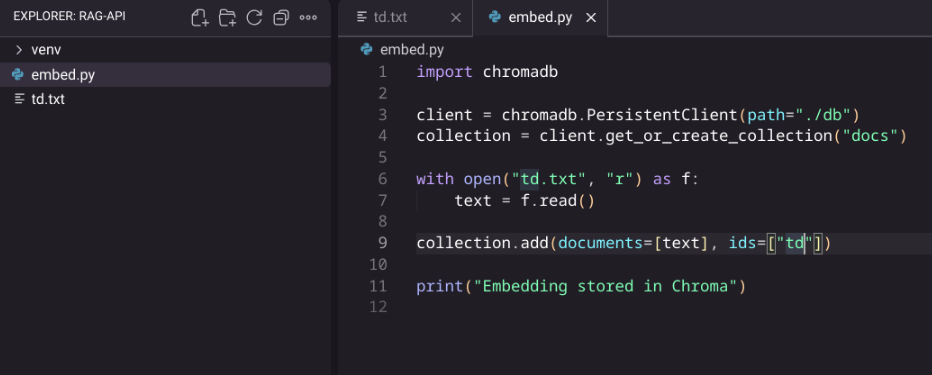Click the EXPLORER: RAG-API panel title
Screen dimensions: 932x375
click(70, 16)
